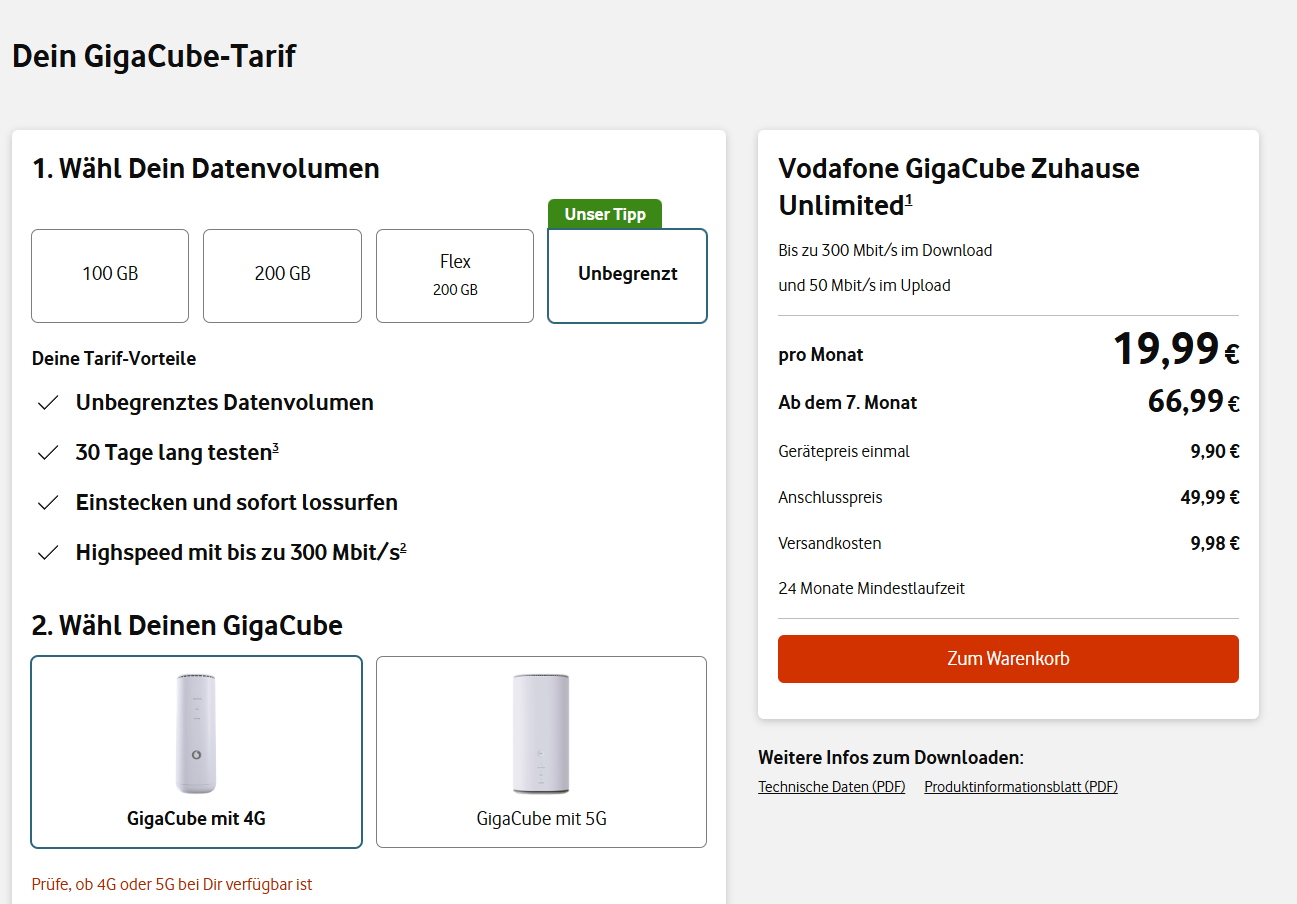The height and width of the screenshot is (904, 1297).
Task: Select the 100 GB data volume option
Action: (x=110, y=275)
